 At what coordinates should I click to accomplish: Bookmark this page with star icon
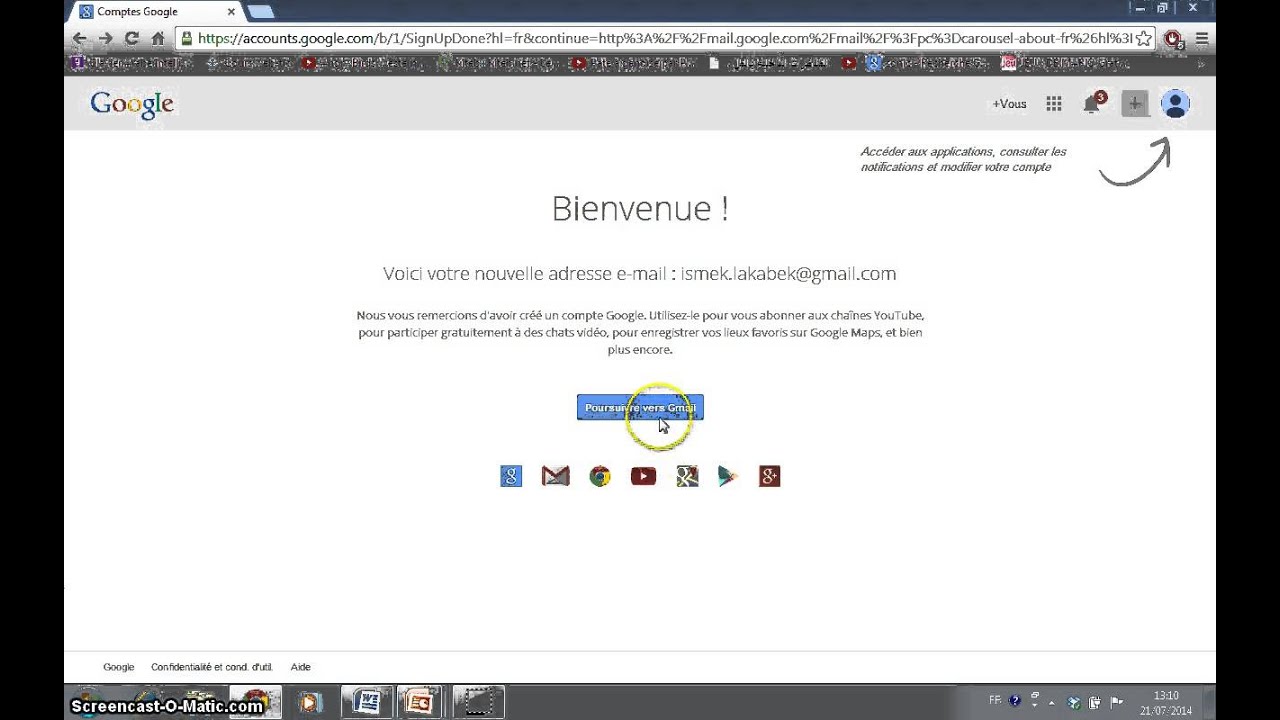(x=1146, y=39)
